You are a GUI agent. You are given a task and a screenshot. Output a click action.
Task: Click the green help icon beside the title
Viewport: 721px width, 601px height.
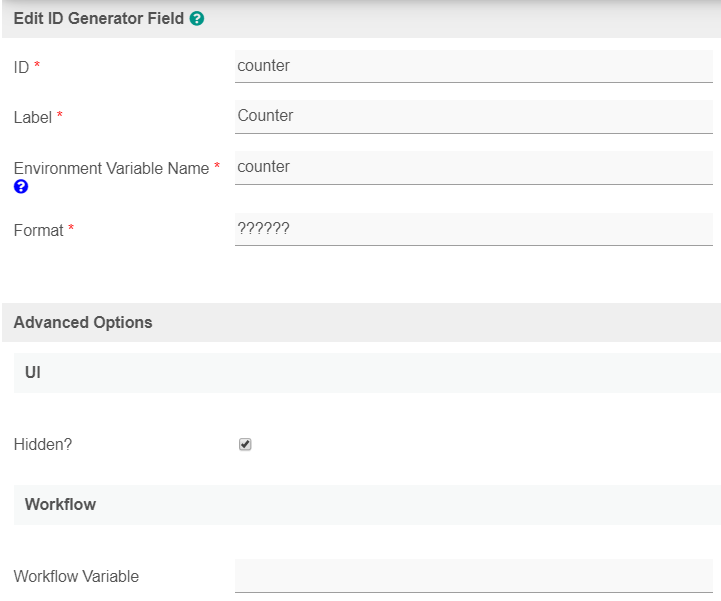(x=197, y=18)
